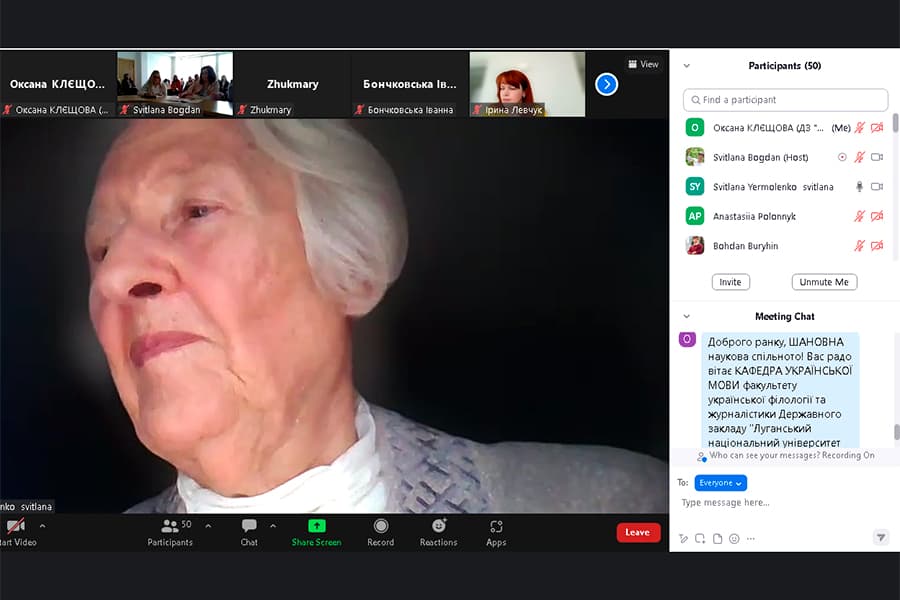Select the Zhukmary participant tile
The width and height of the screenshot is (900, 600).
292,84
